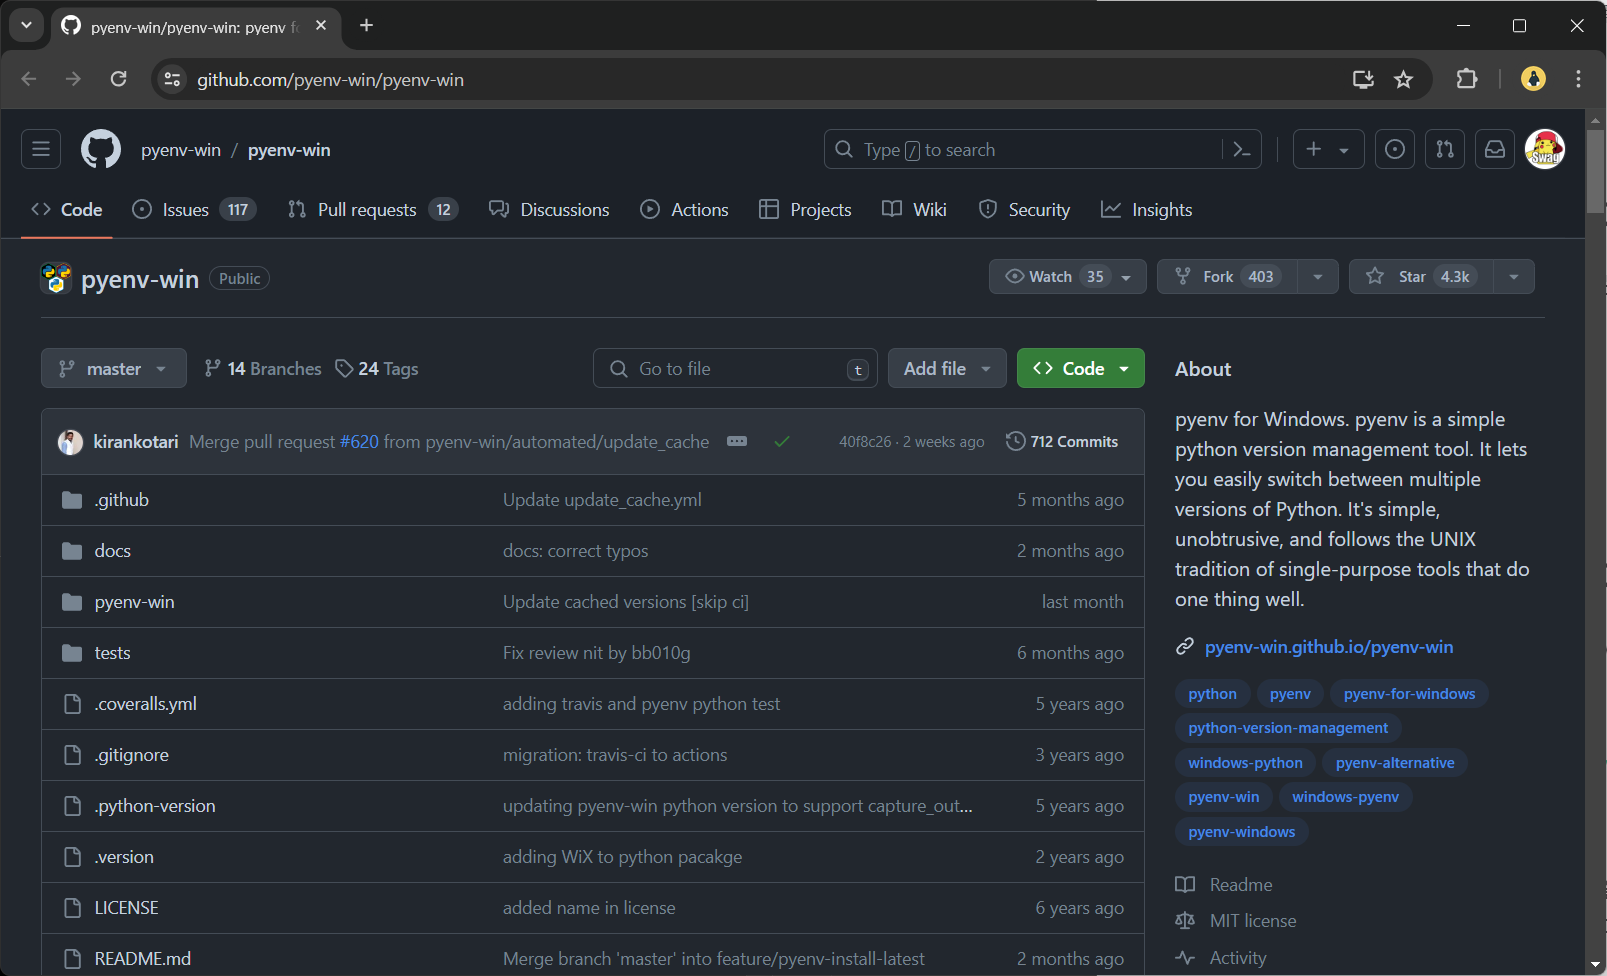
Task: Reload the page
Action: tap(118, 79)
